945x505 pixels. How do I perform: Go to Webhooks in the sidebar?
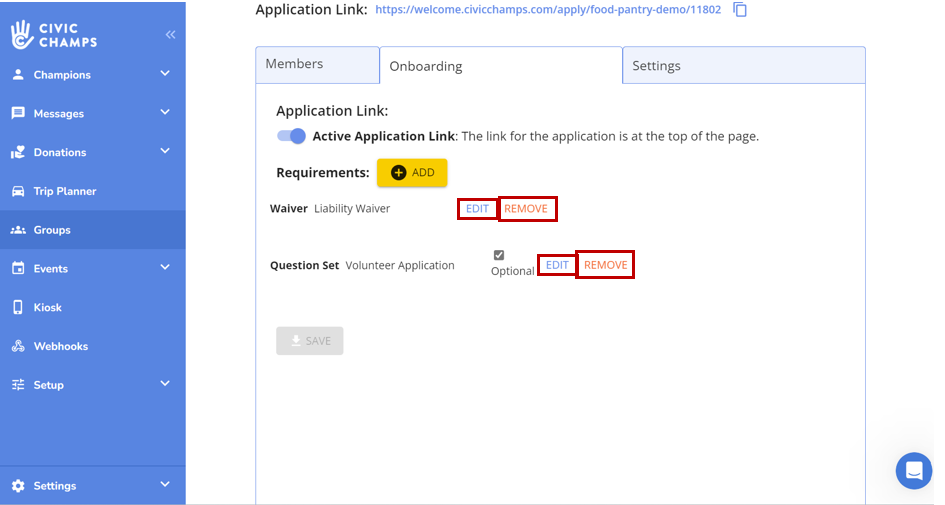pos(60,346)
